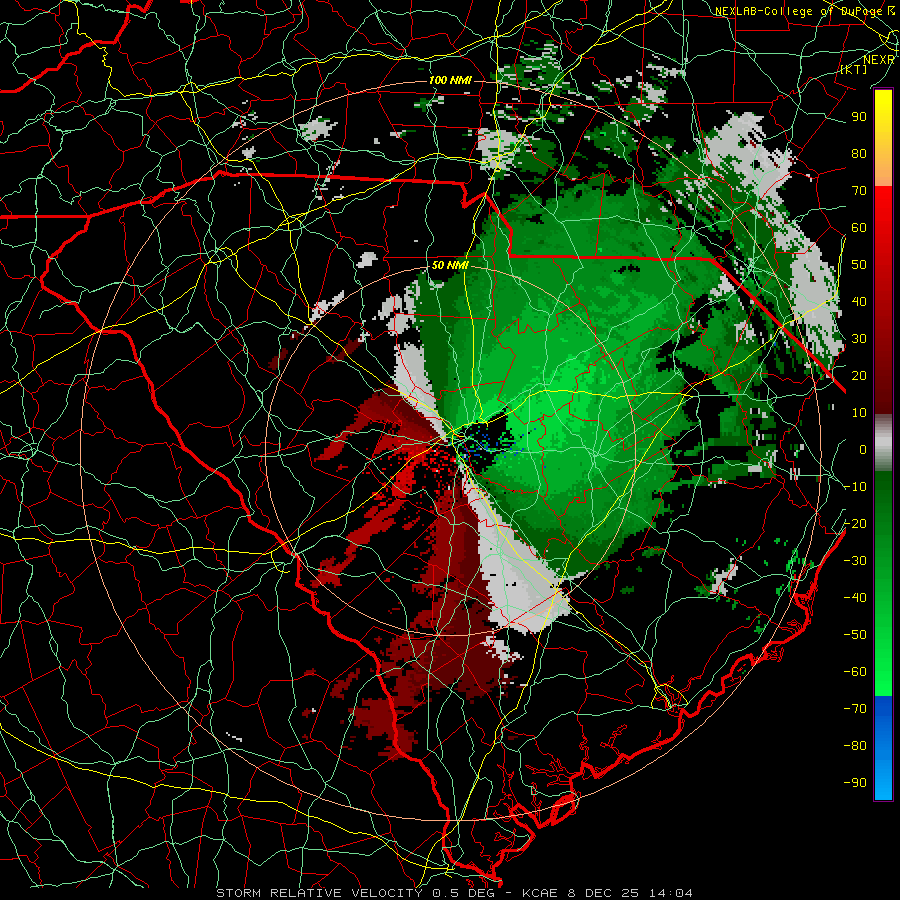Click the "[KT]" units label
Screen dimensions: 900x900
pyautogui.click(x=854, y=69)
